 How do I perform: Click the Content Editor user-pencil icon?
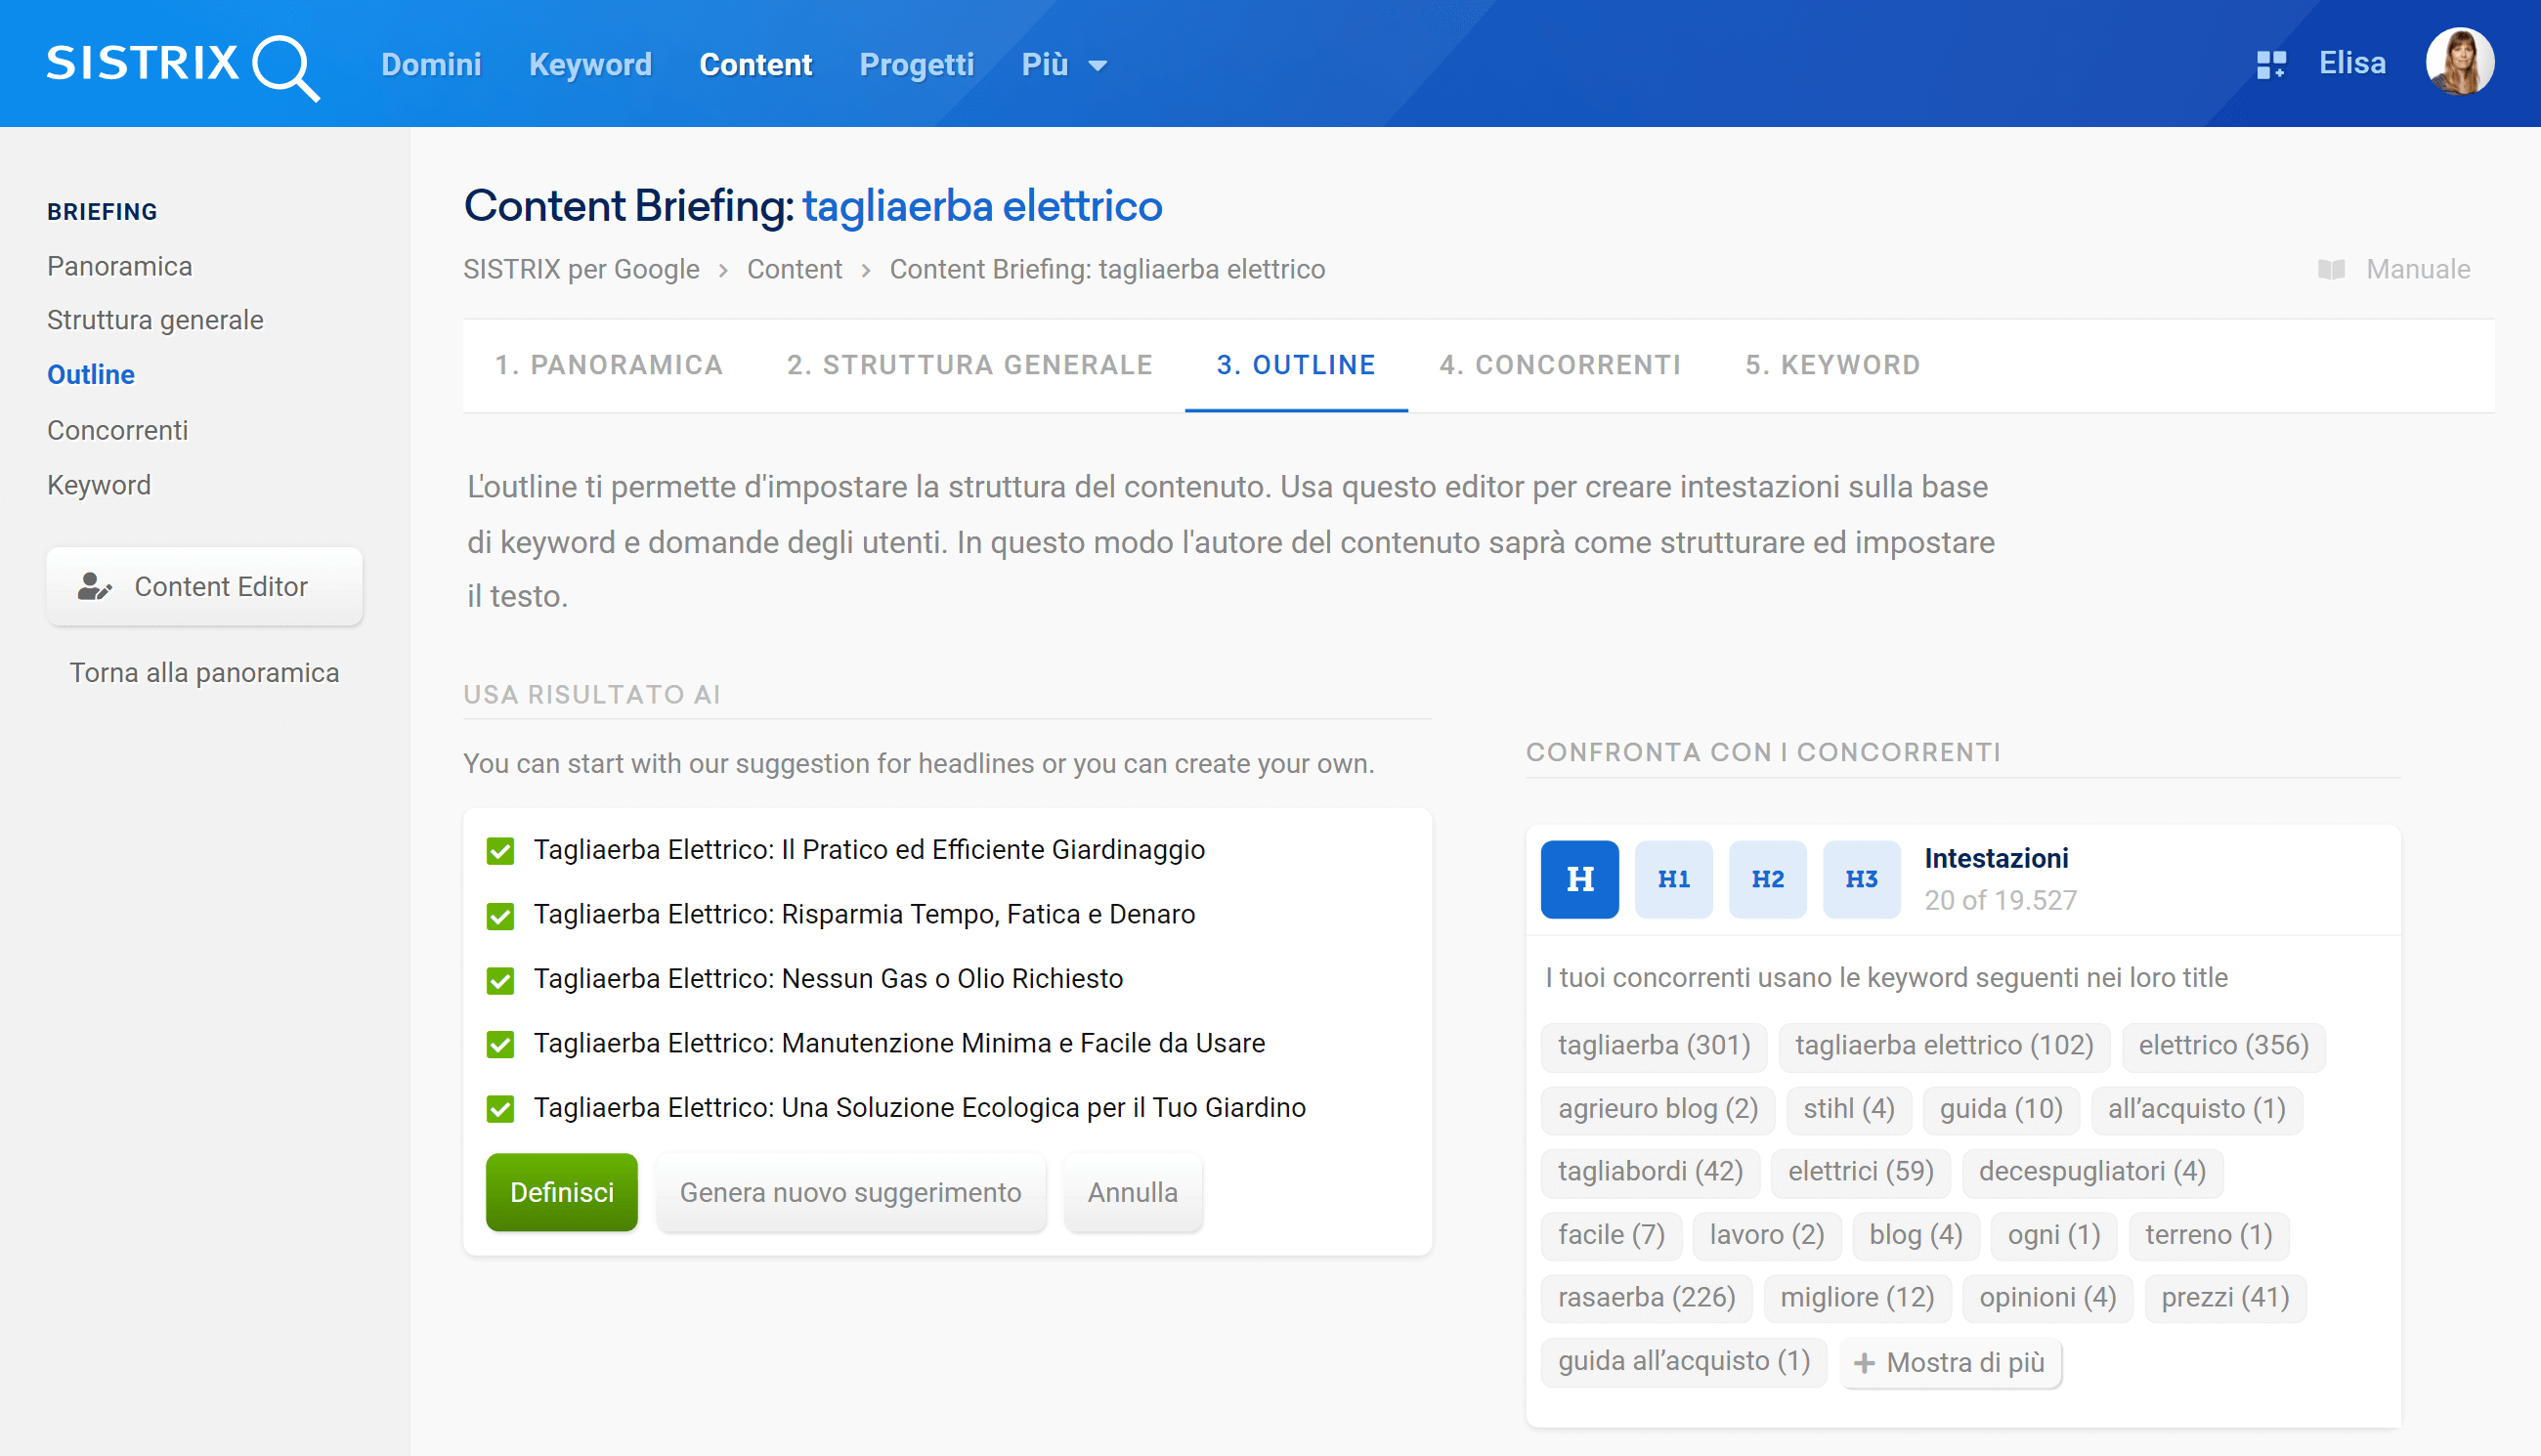click(94, 586)
